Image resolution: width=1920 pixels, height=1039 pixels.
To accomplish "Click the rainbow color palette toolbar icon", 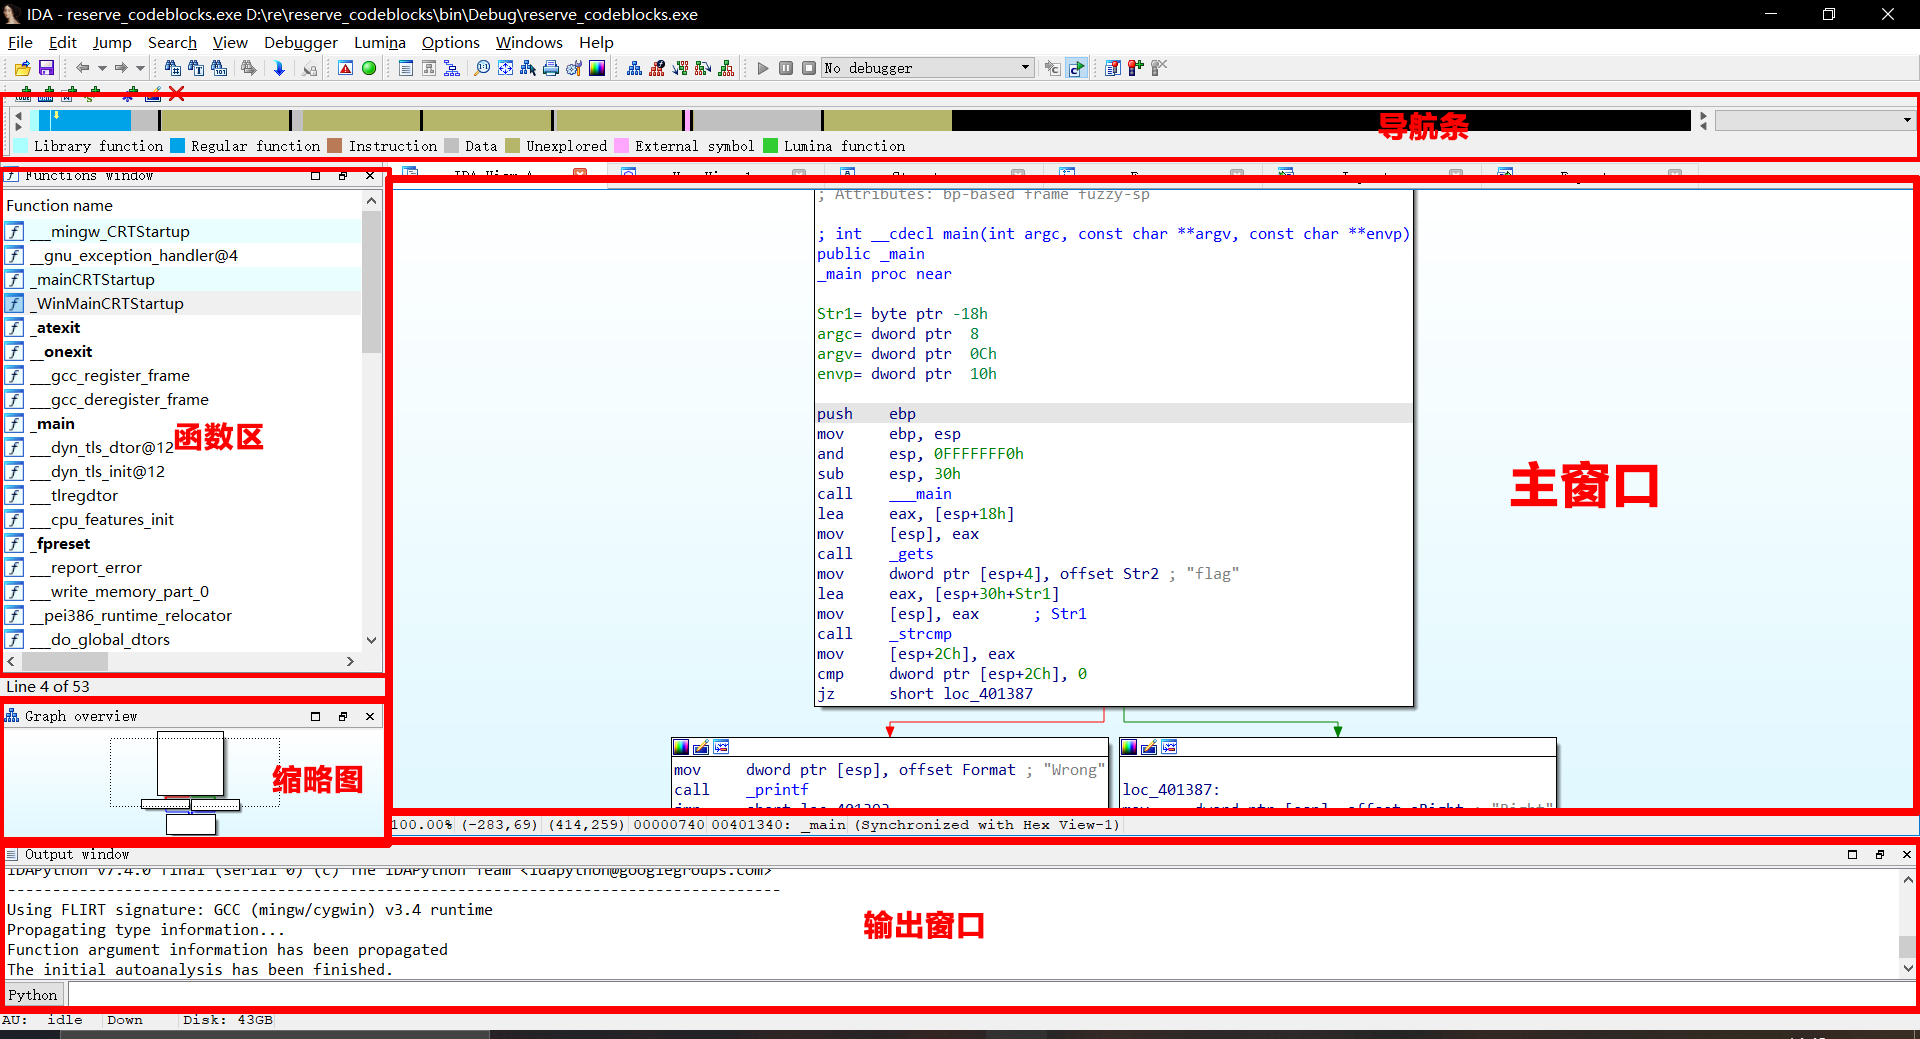I will pos(597,68).
